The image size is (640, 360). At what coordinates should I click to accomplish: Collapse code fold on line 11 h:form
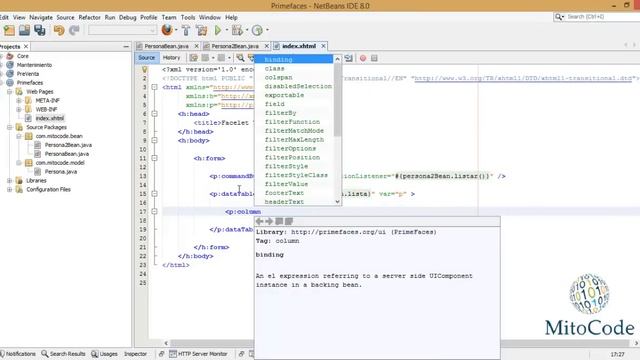(x=154, y=158)
